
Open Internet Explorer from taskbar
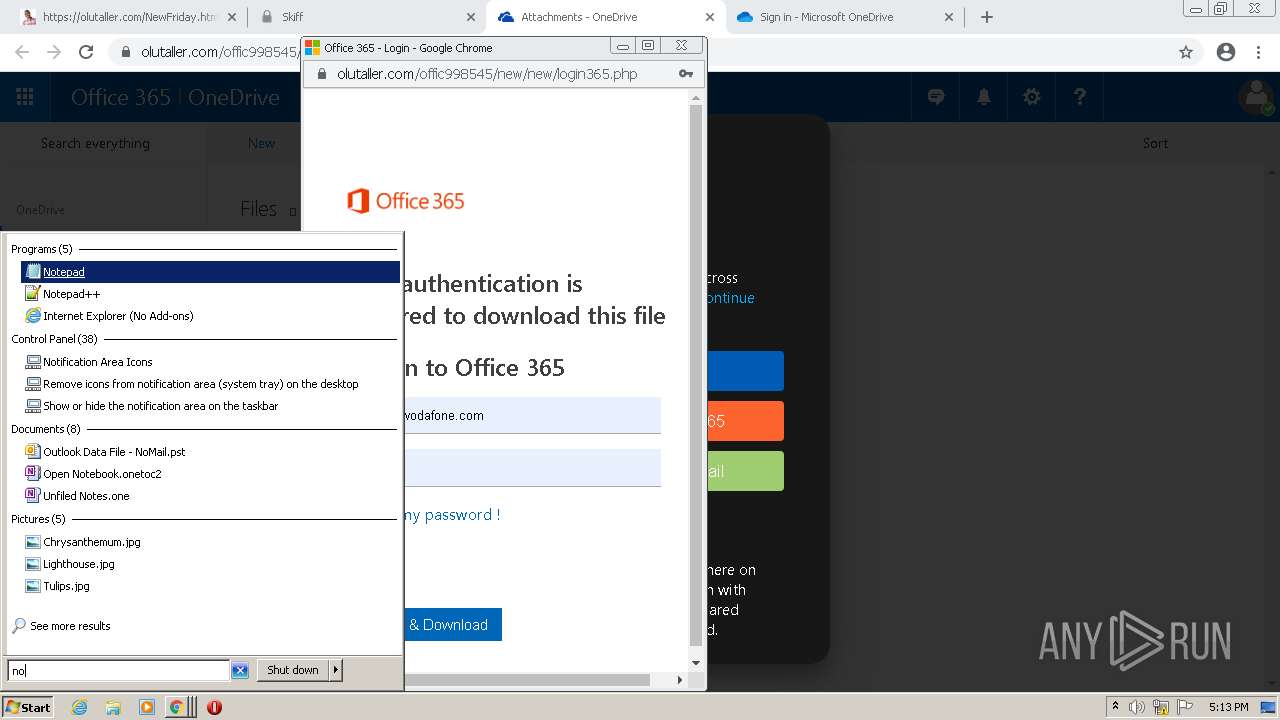pyautogui.click(x=79, y=707)
